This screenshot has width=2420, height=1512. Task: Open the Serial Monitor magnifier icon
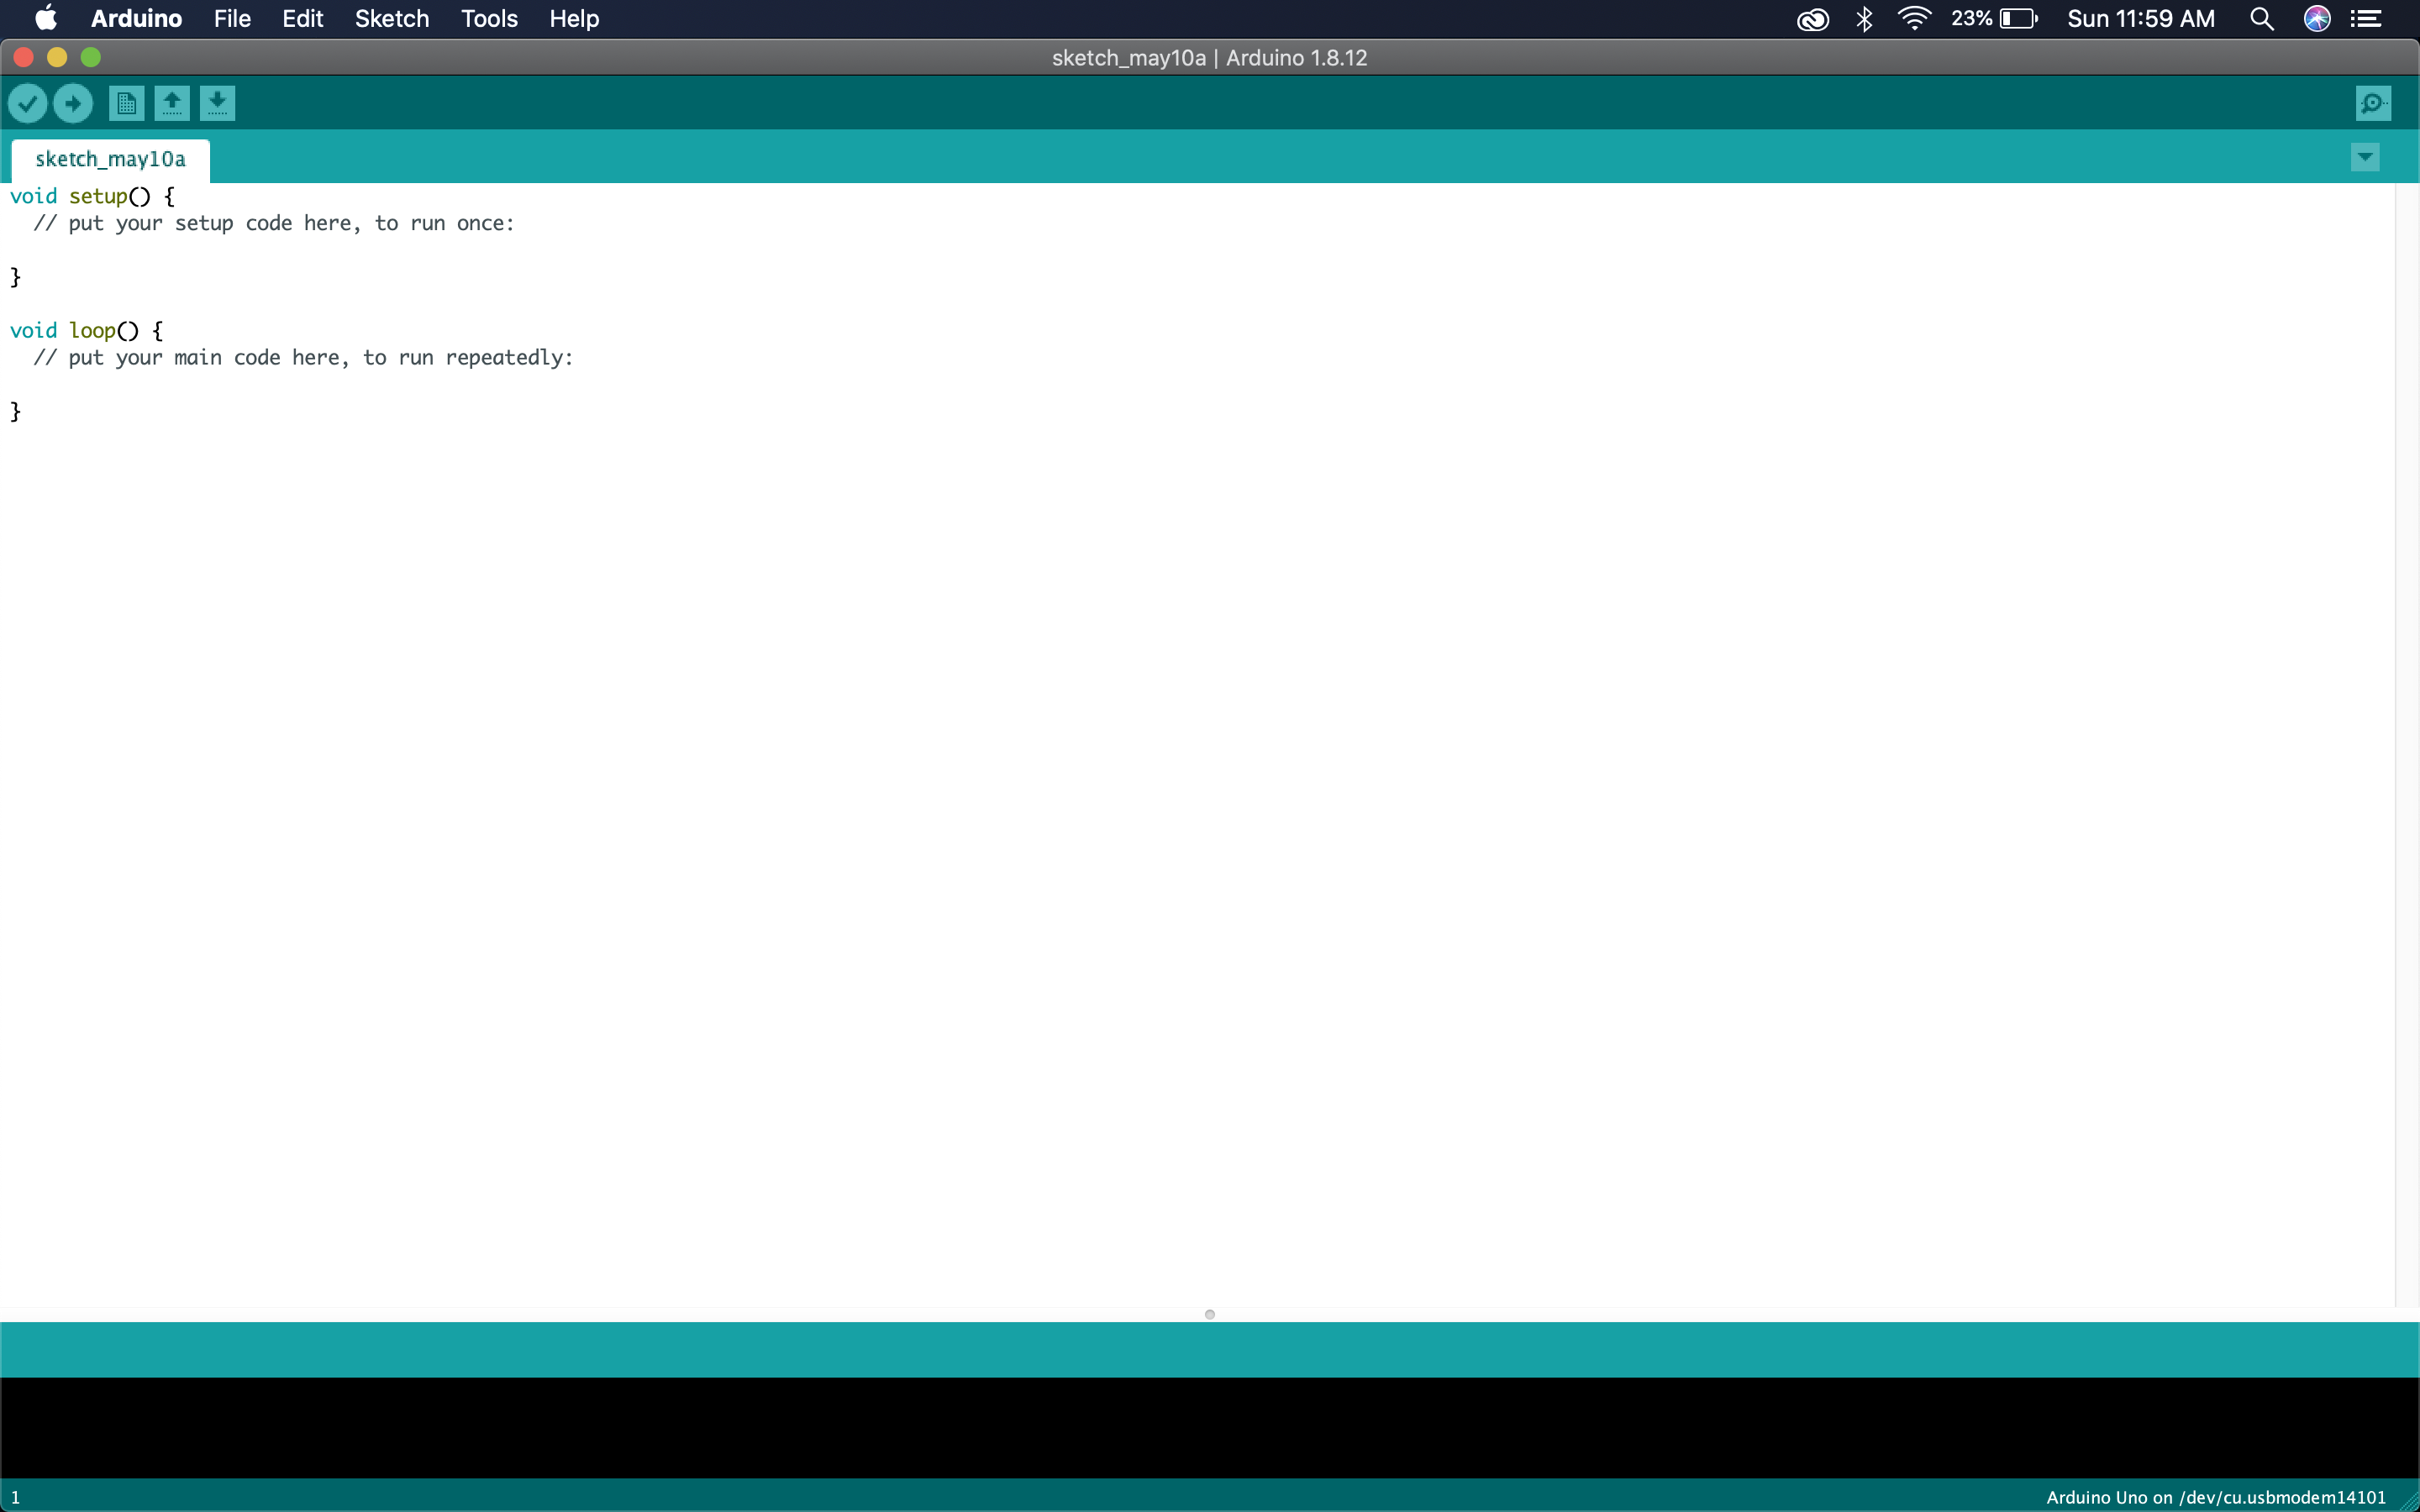2373,102
